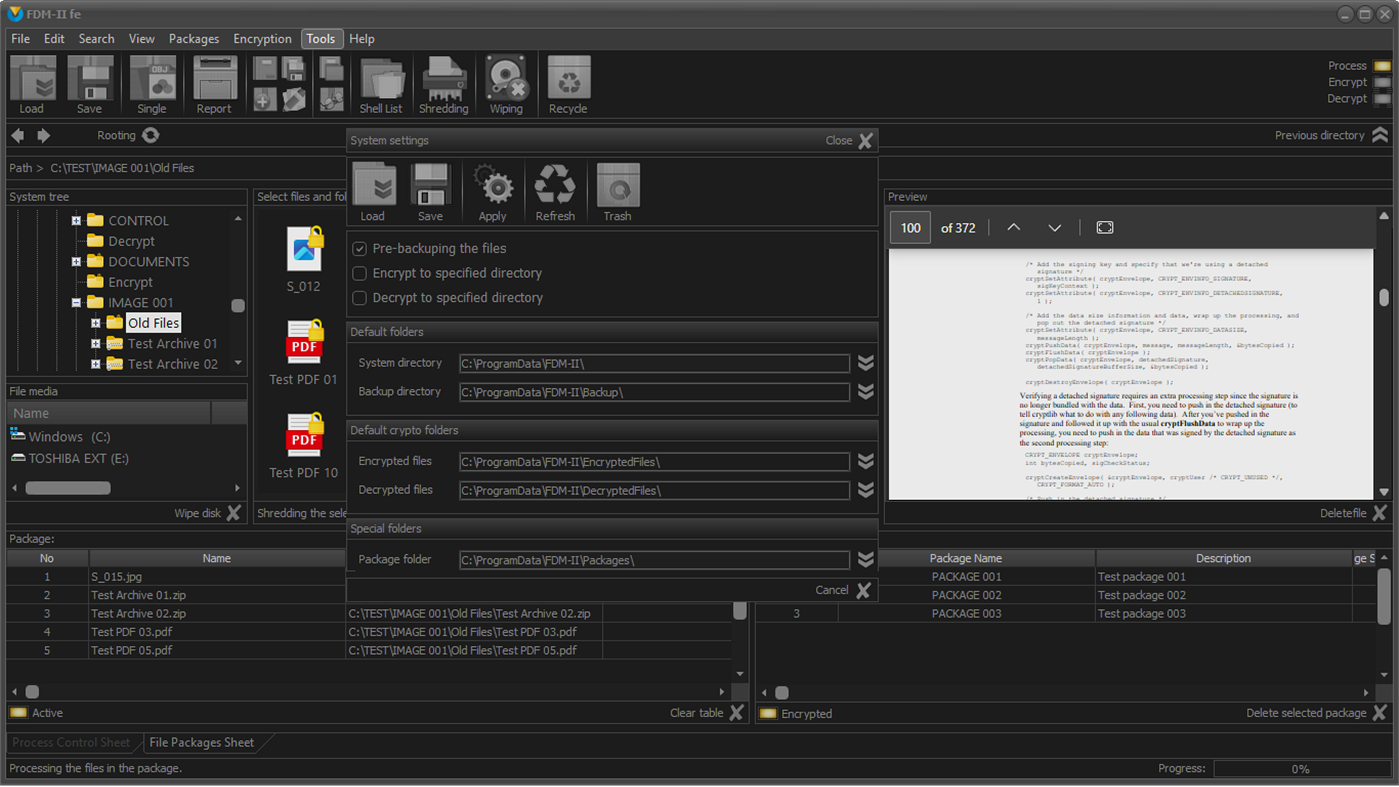Switch to the Process Control Sheet tab
This screenshot has height=787, width=1399.
pyautogui.click(x=71, y=743)
